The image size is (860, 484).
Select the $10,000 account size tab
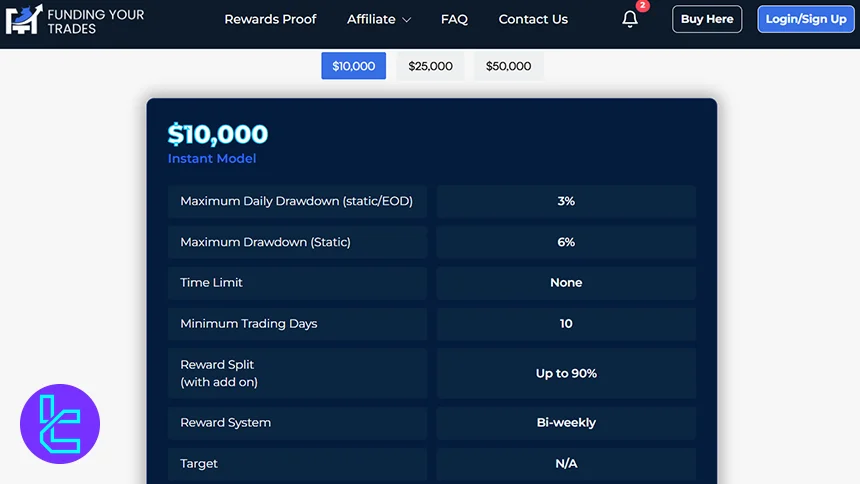[x=353, y=66]
